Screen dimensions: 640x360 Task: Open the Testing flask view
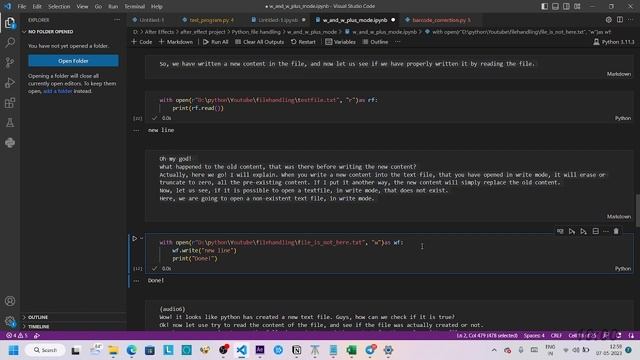[10, 122]
